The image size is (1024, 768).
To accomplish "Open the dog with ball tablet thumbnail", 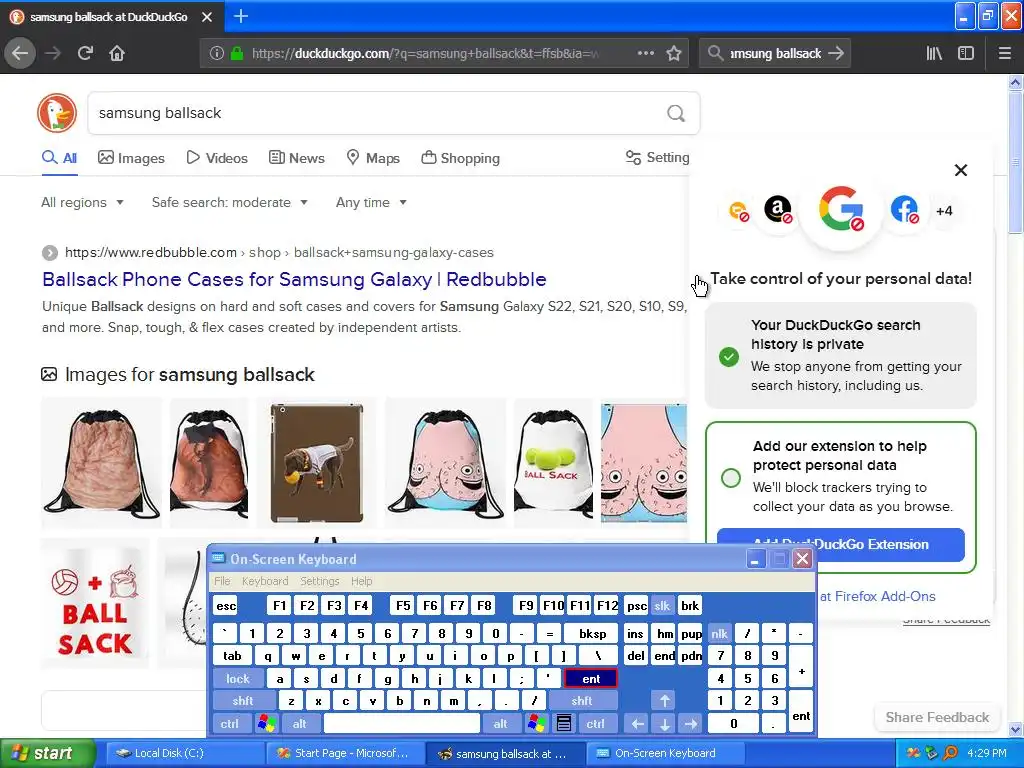I will tap(317, 463).
